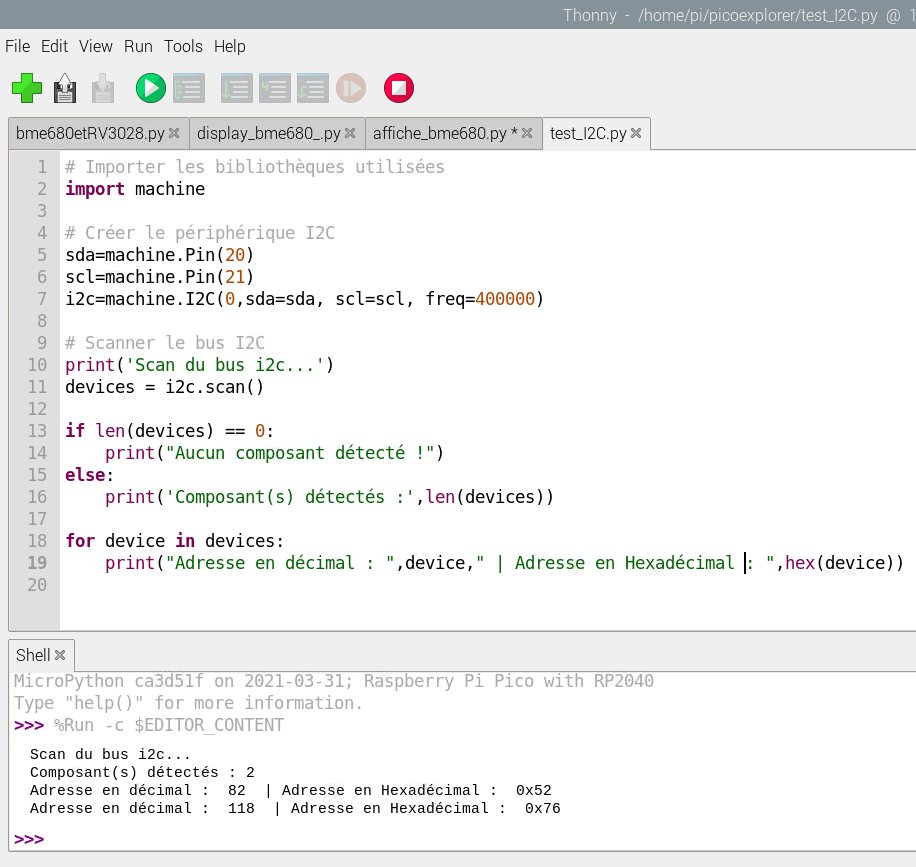
Task: Open the View menu
Action: 96,46
